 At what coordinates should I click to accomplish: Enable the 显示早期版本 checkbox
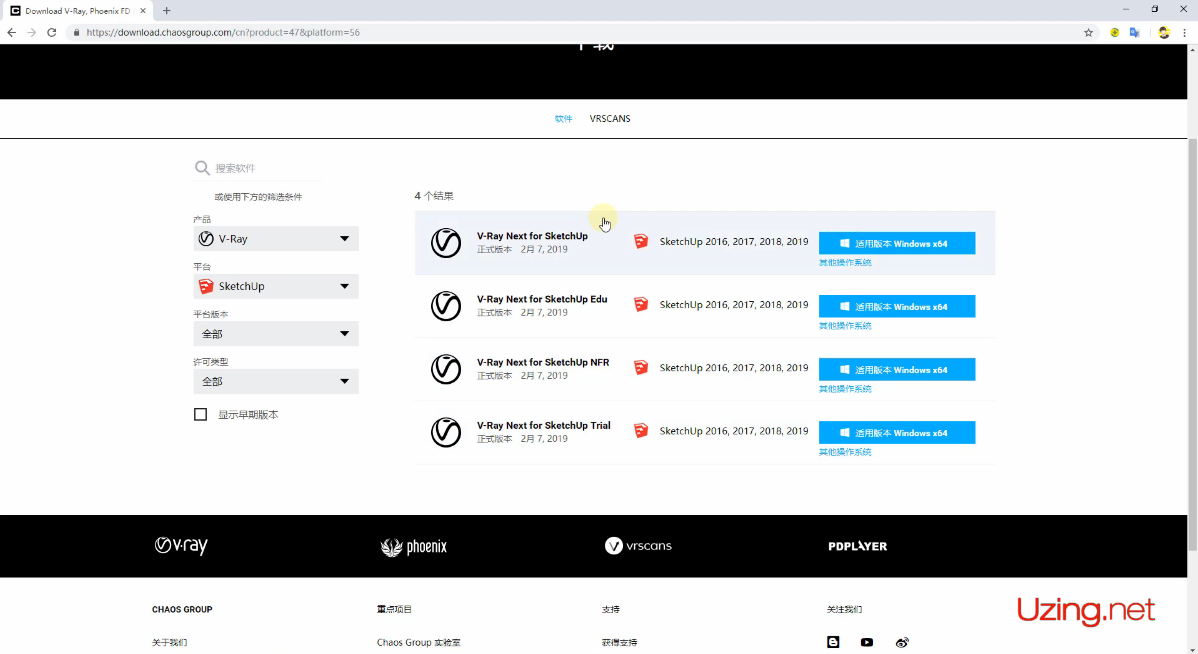click(x=200, y=414)
